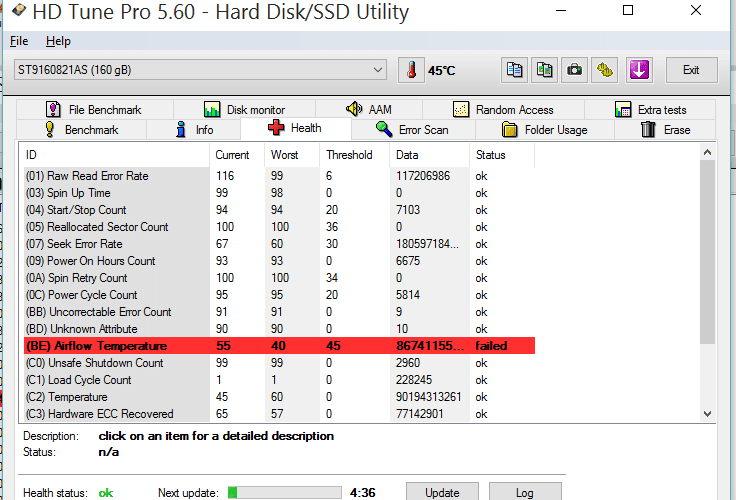Select the (C0) Unsafe Shutdown Count row
The image size is (736, 500).
(x=279, y=363)
